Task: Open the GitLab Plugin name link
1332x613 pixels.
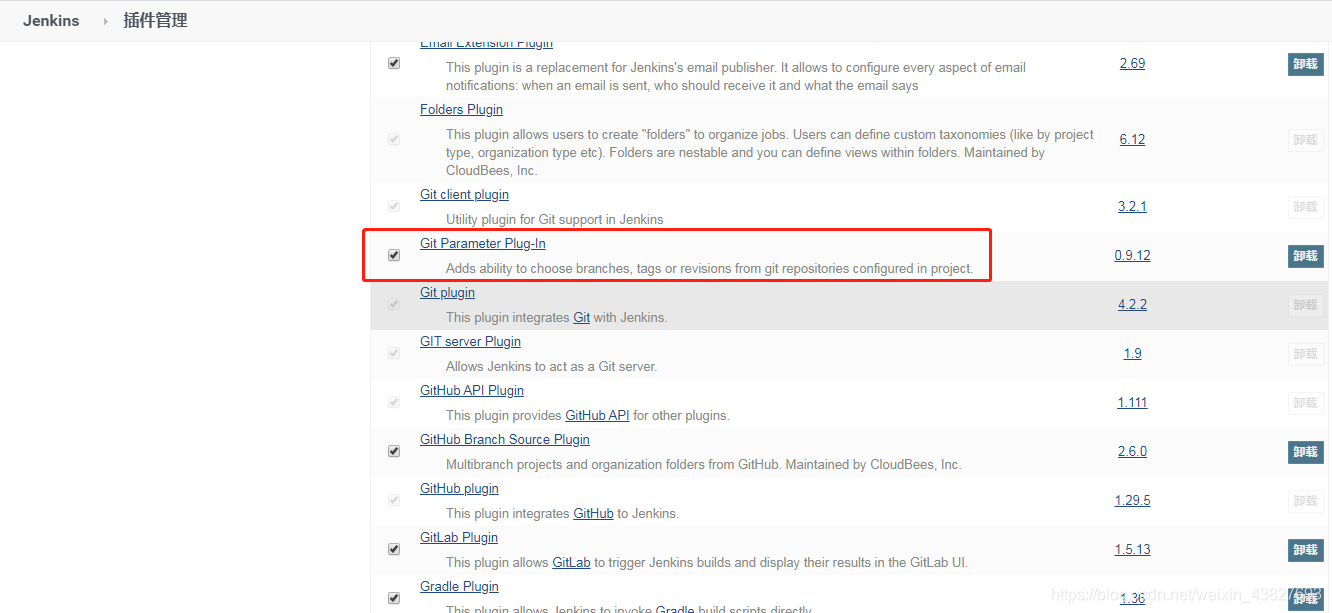Action: (459, 538)
